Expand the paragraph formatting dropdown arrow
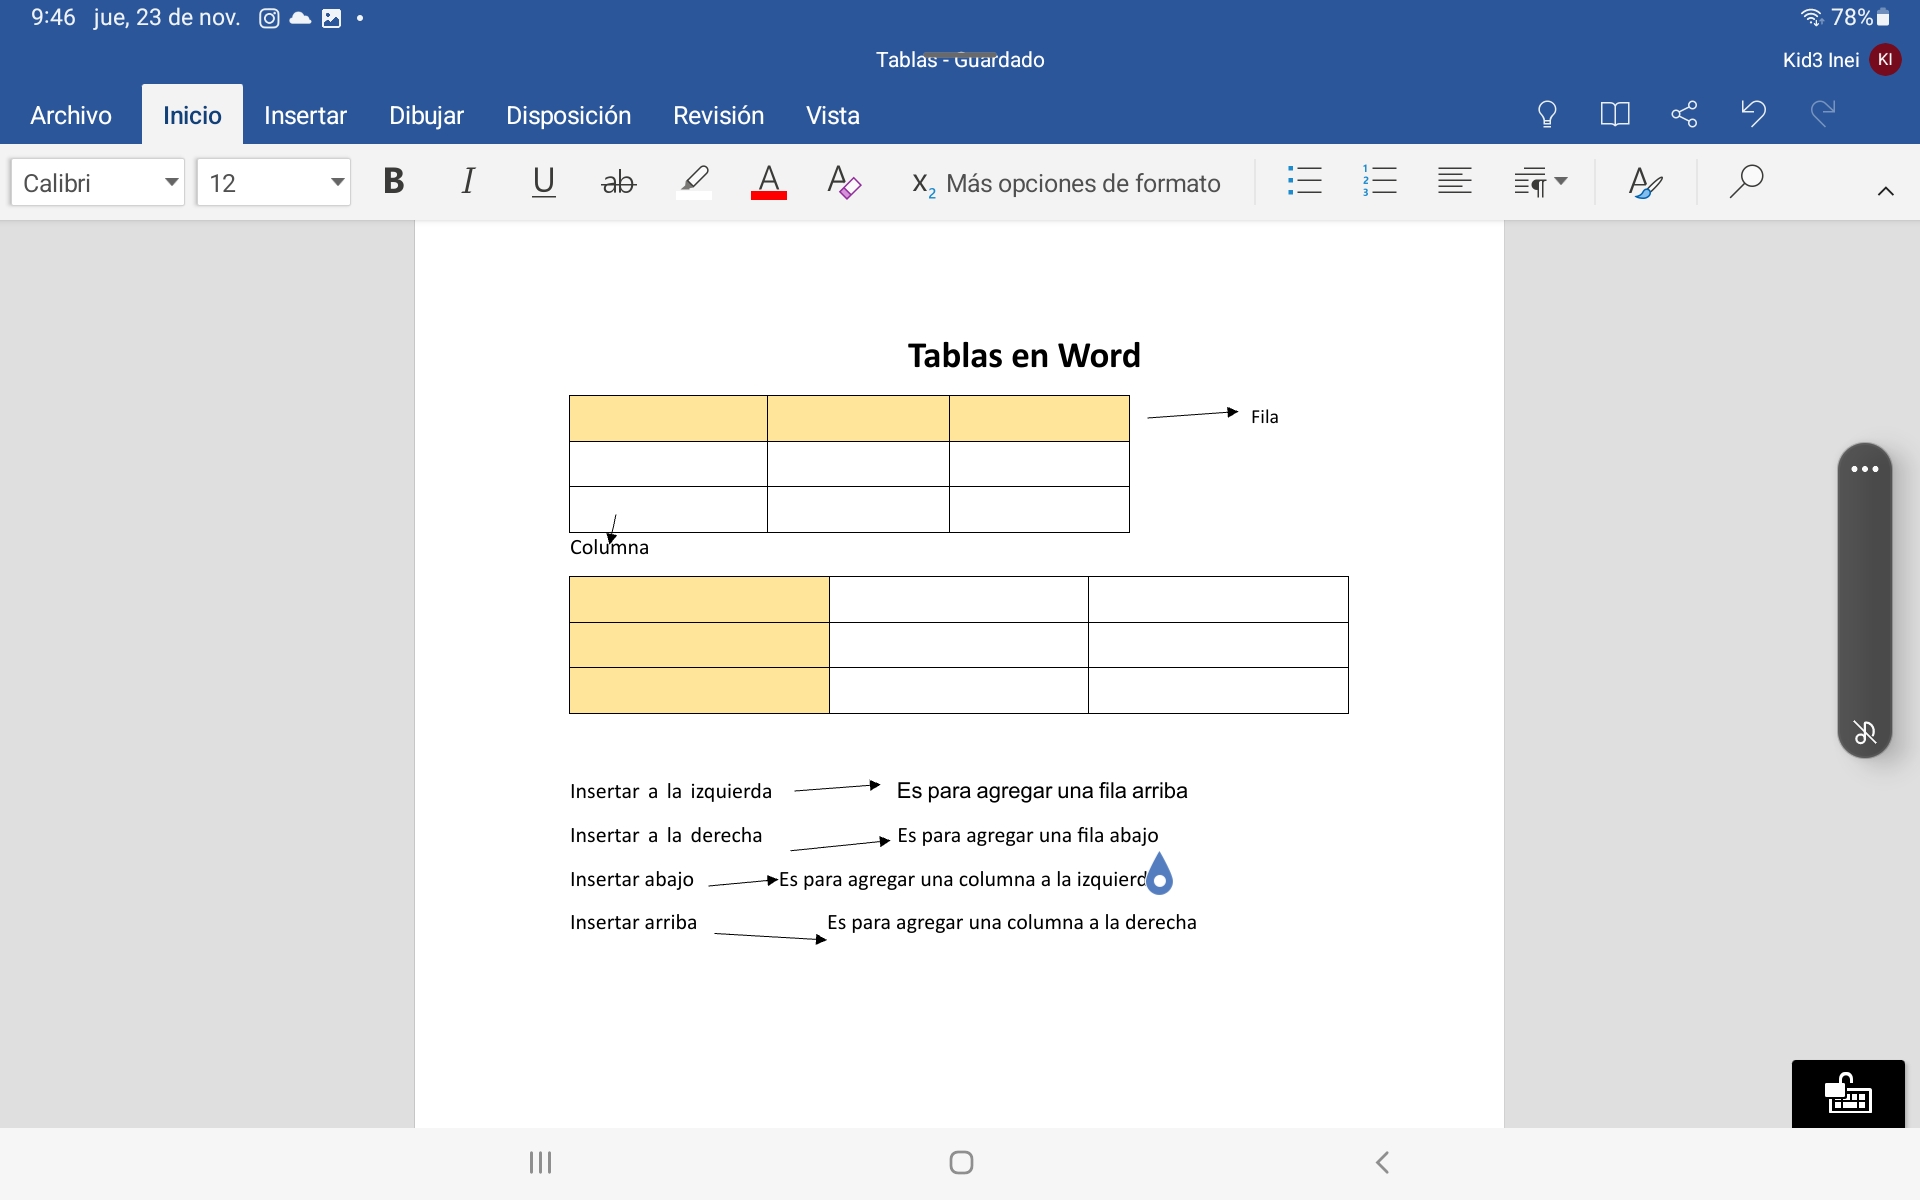1920x1200 pixels. (1561, 182)
